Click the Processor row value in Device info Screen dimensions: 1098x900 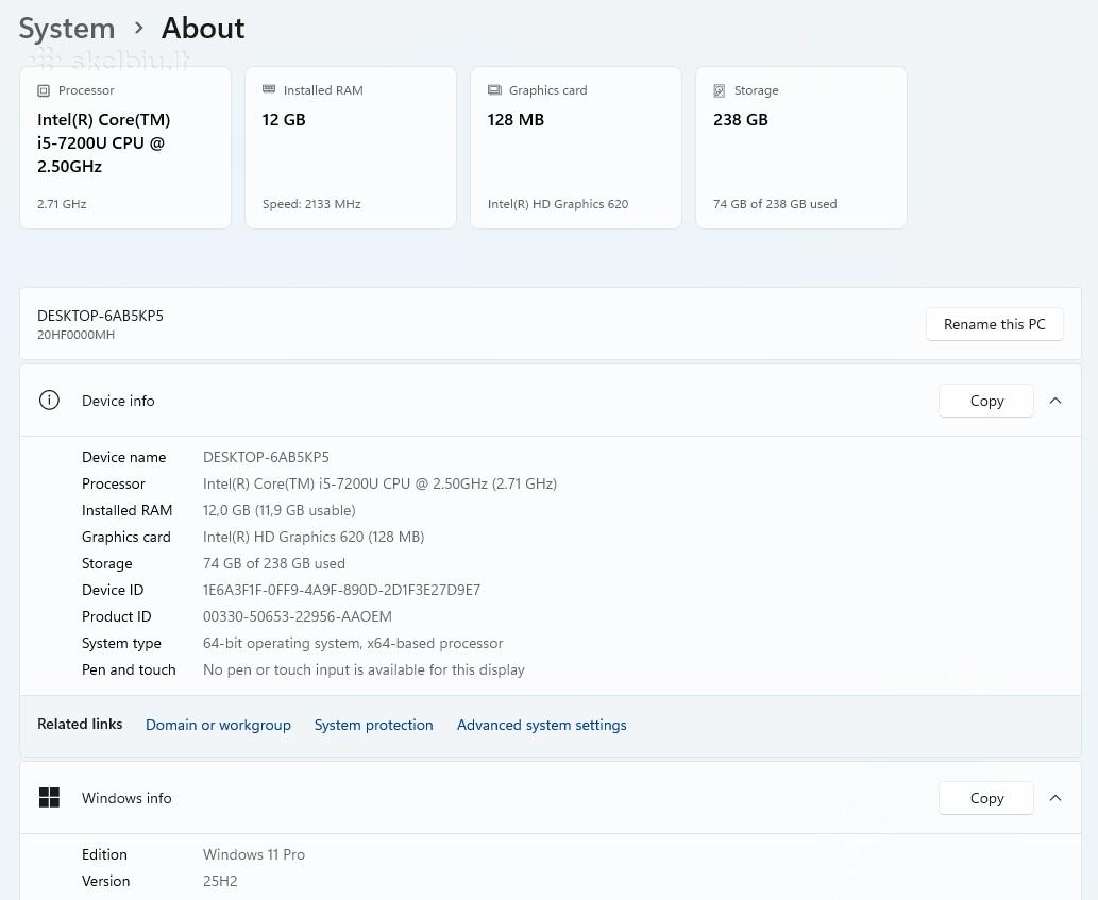point(380,483)
